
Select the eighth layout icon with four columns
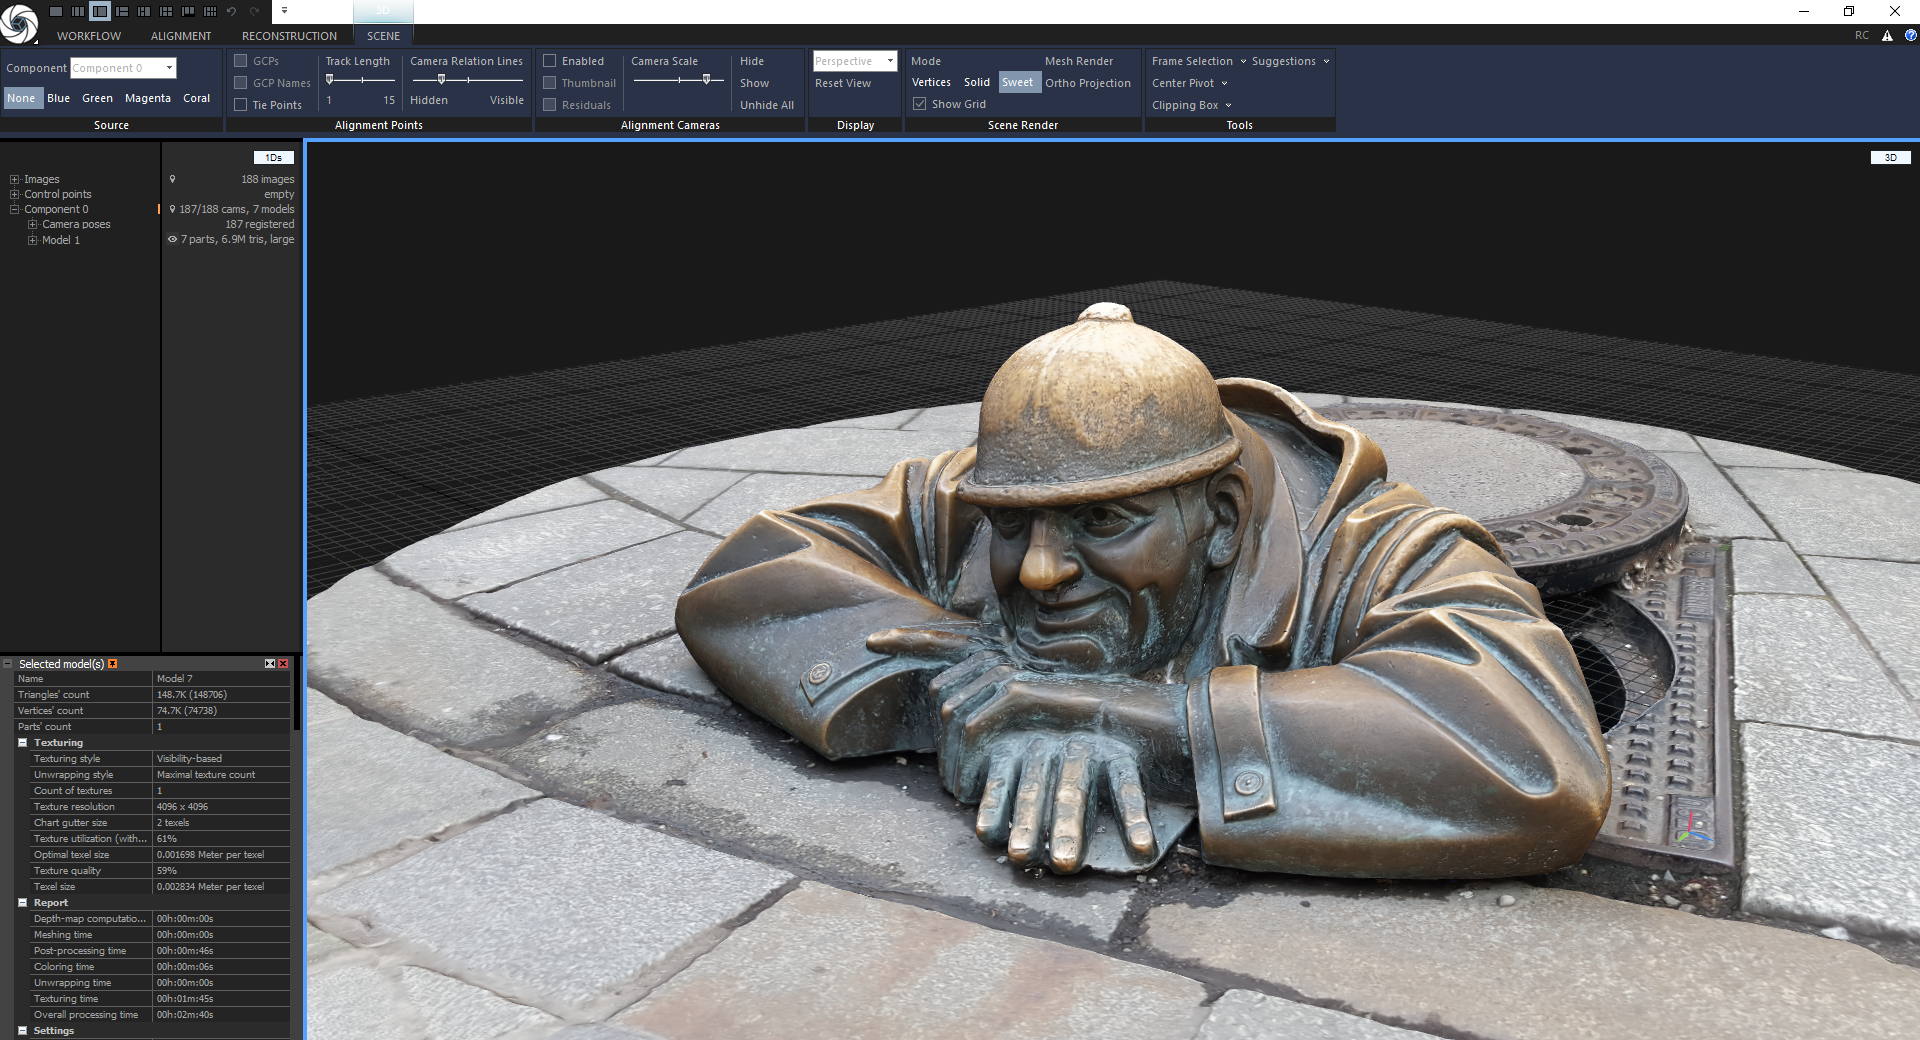210,11
